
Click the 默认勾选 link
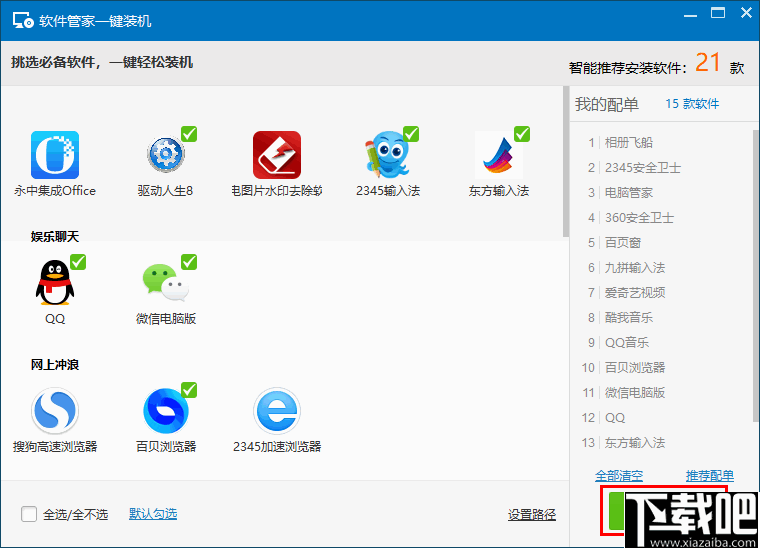click(153, 514)
